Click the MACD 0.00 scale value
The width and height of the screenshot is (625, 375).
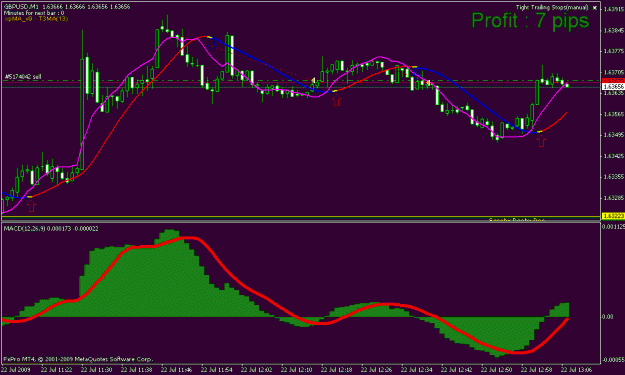point(607,317)
